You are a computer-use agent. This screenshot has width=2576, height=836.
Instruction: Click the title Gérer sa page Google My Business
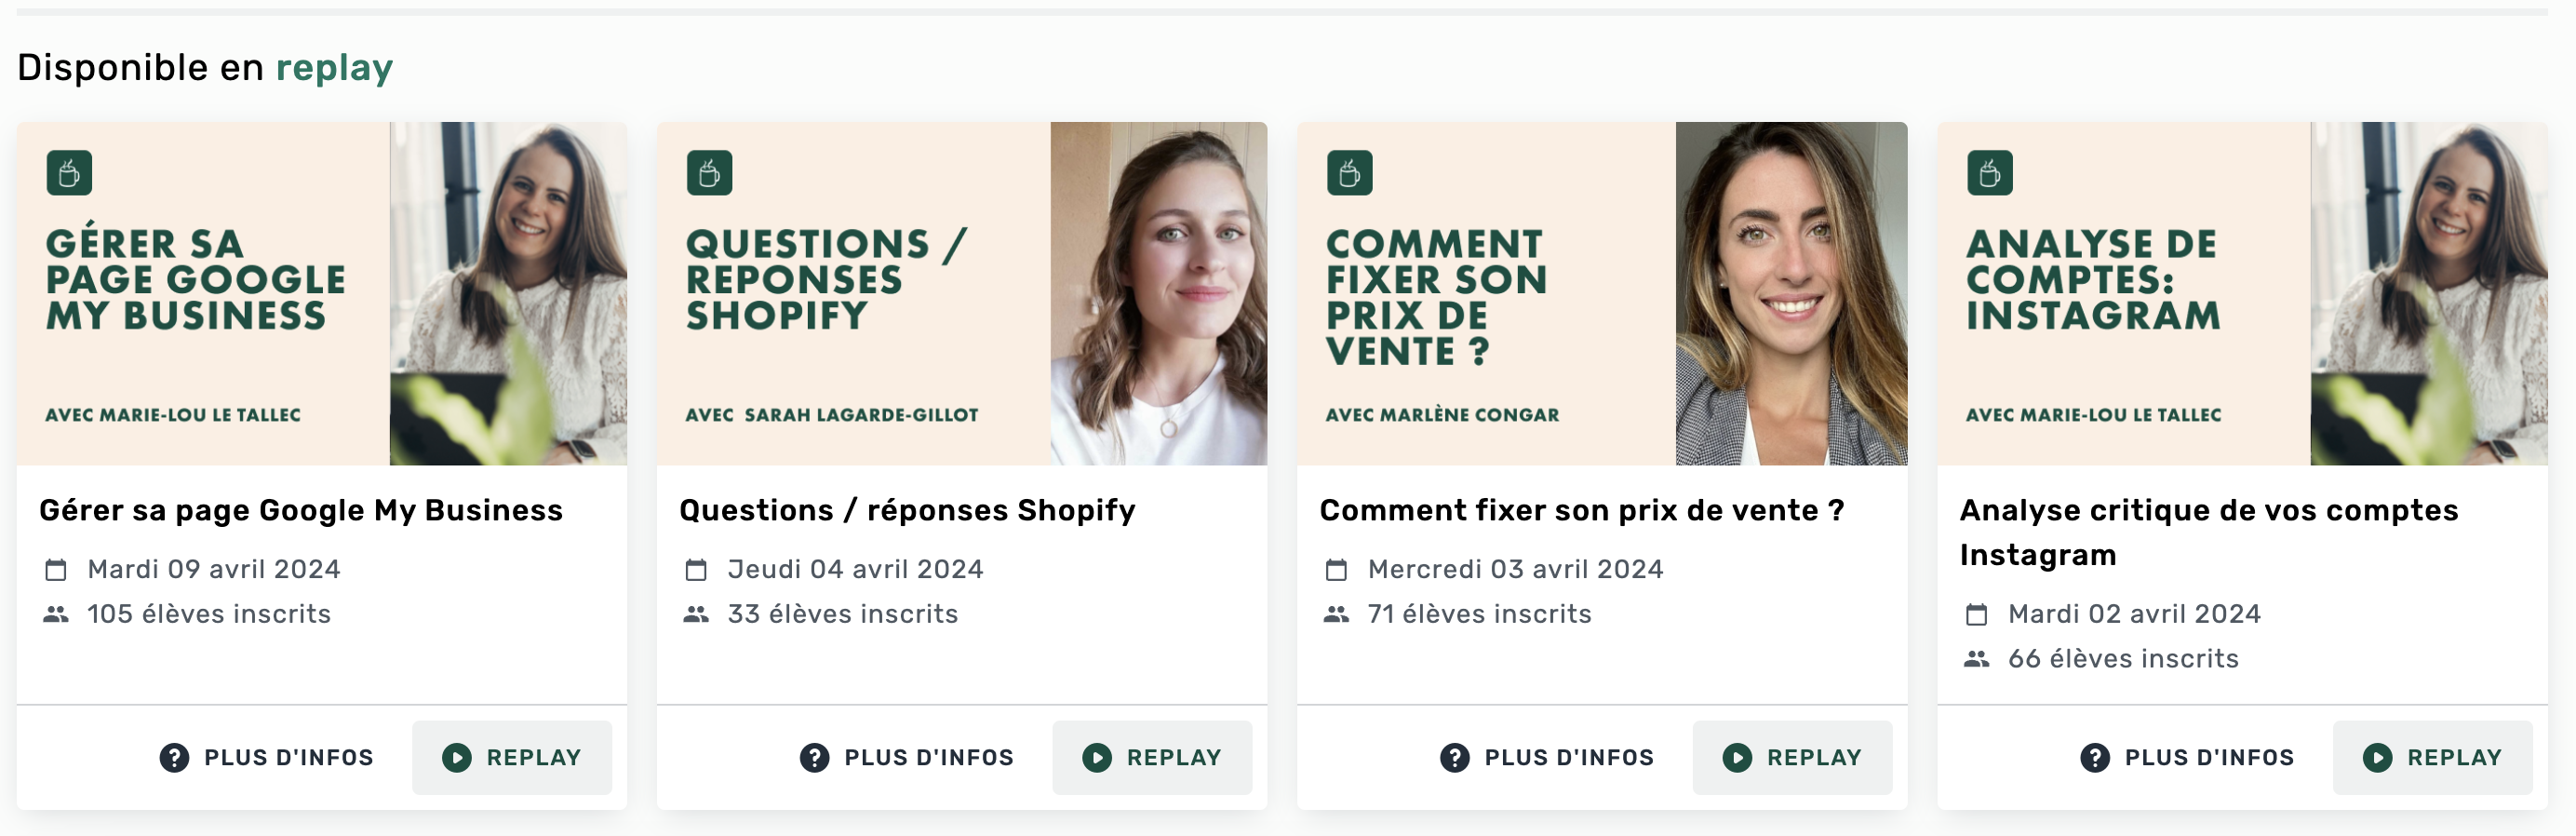coord(301,510)
